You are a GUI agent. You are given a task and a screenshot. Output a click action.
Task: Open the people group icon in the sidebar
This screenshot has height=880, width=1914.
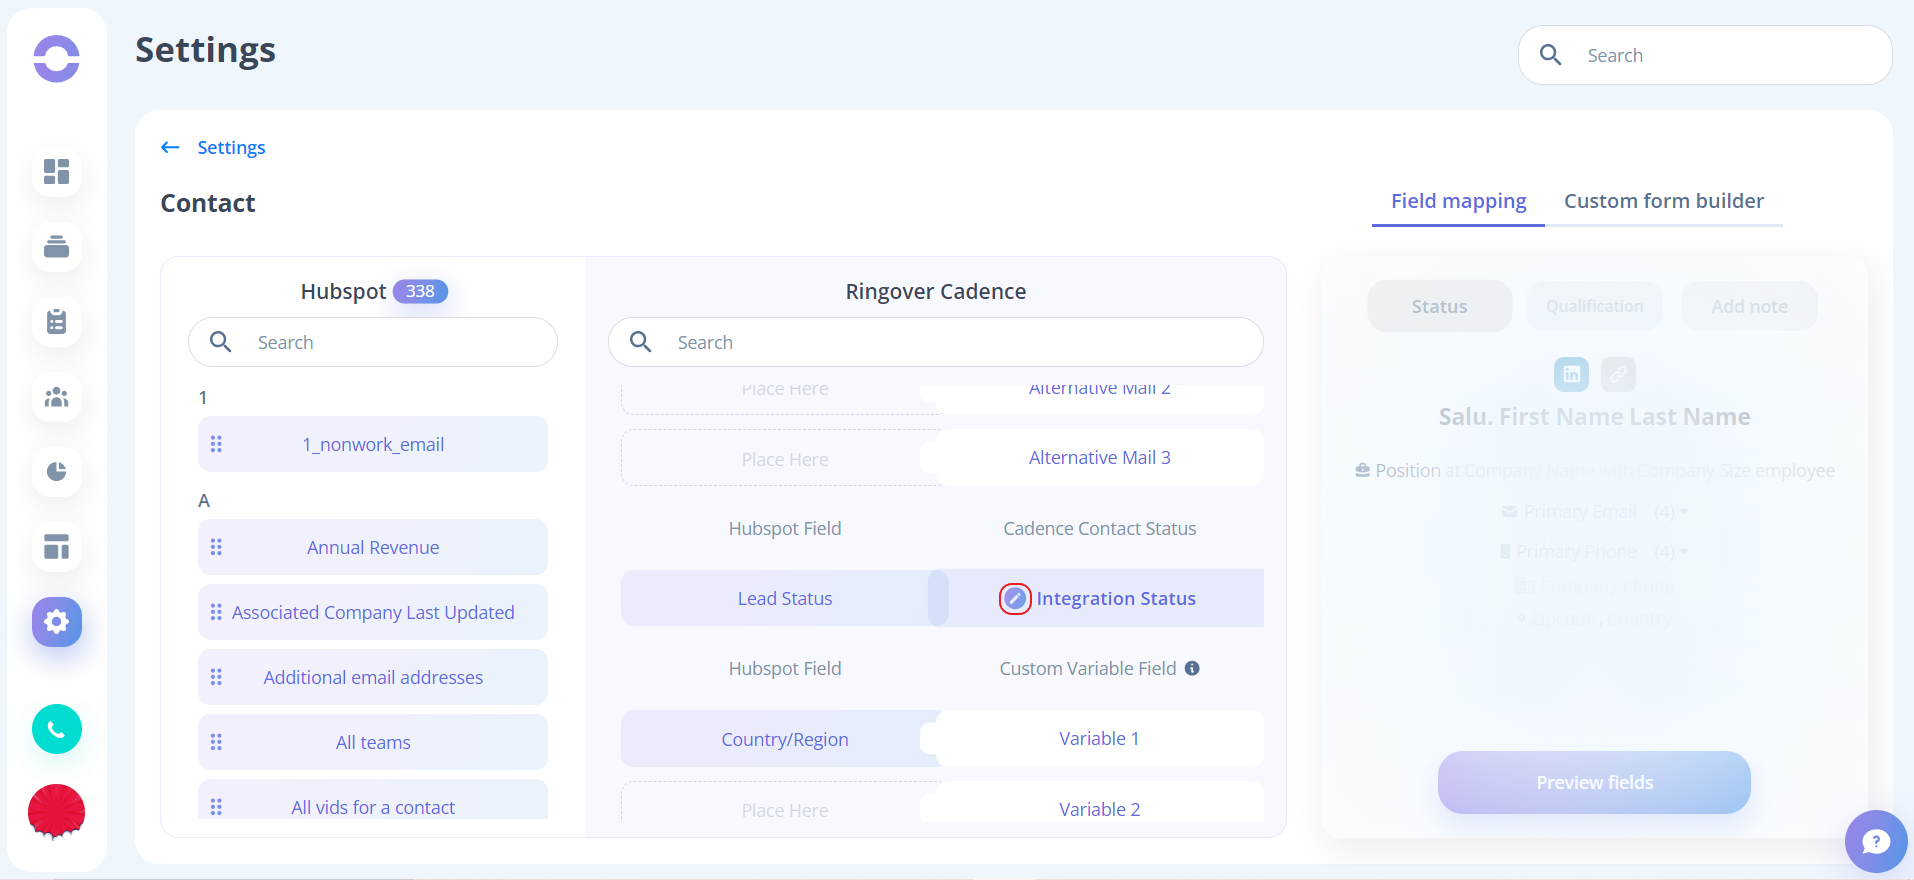[57, 397]
